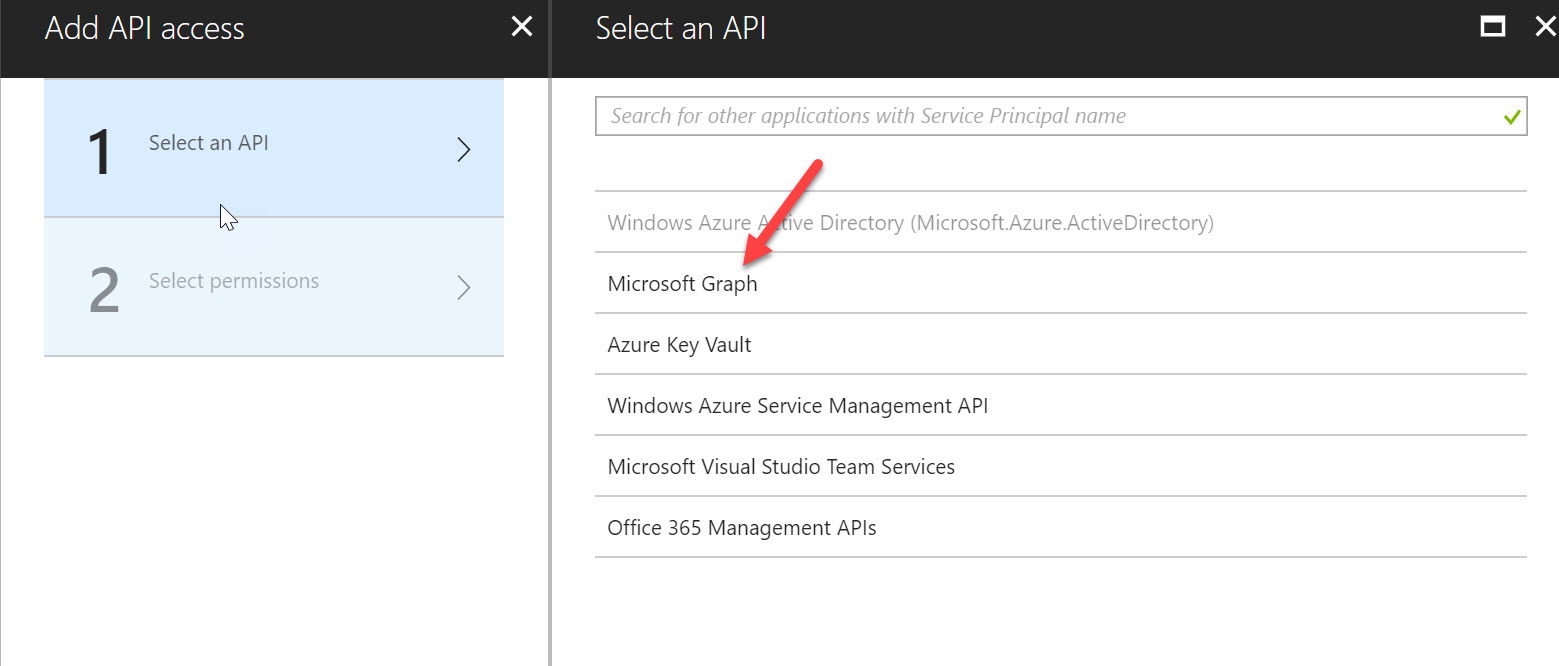
Task: Close the Add API access blade
Action: tap(521, 27)
